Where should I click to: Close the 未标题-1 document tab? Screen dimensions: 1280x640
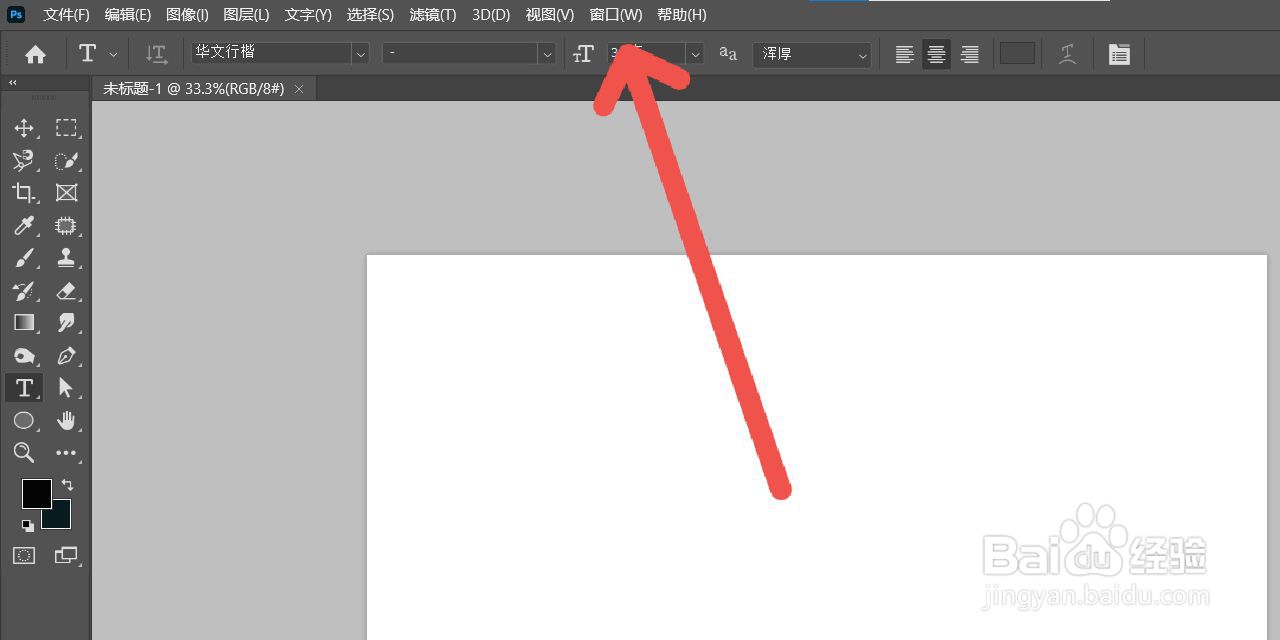tap(299, 89)
